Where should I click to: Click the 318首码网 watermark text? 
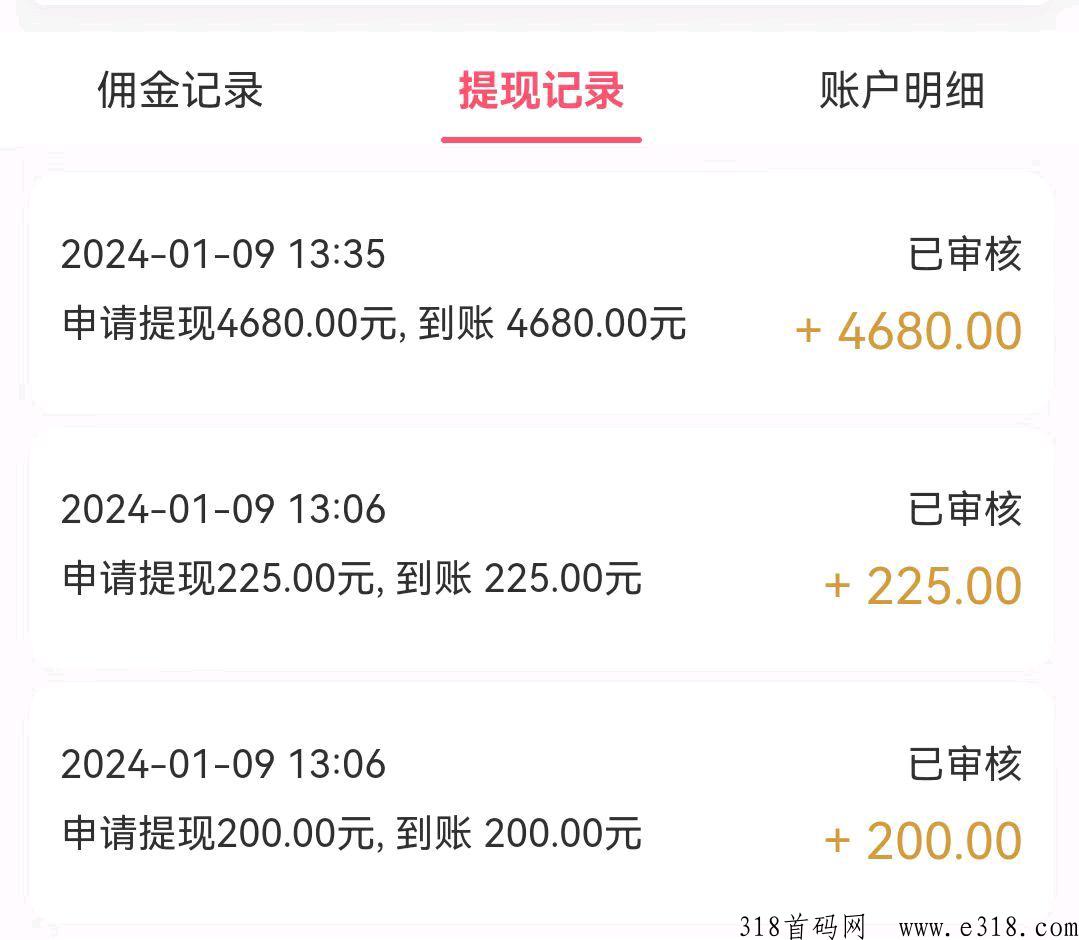pos(802,926)
